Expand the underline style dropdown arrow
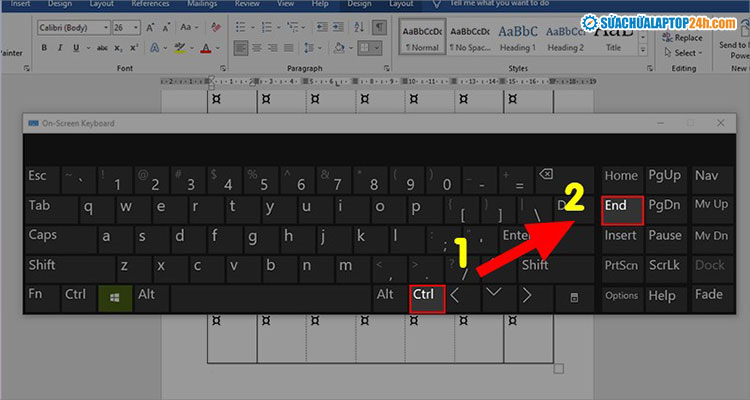The image size is (750, 400). [x=88, y=48]
